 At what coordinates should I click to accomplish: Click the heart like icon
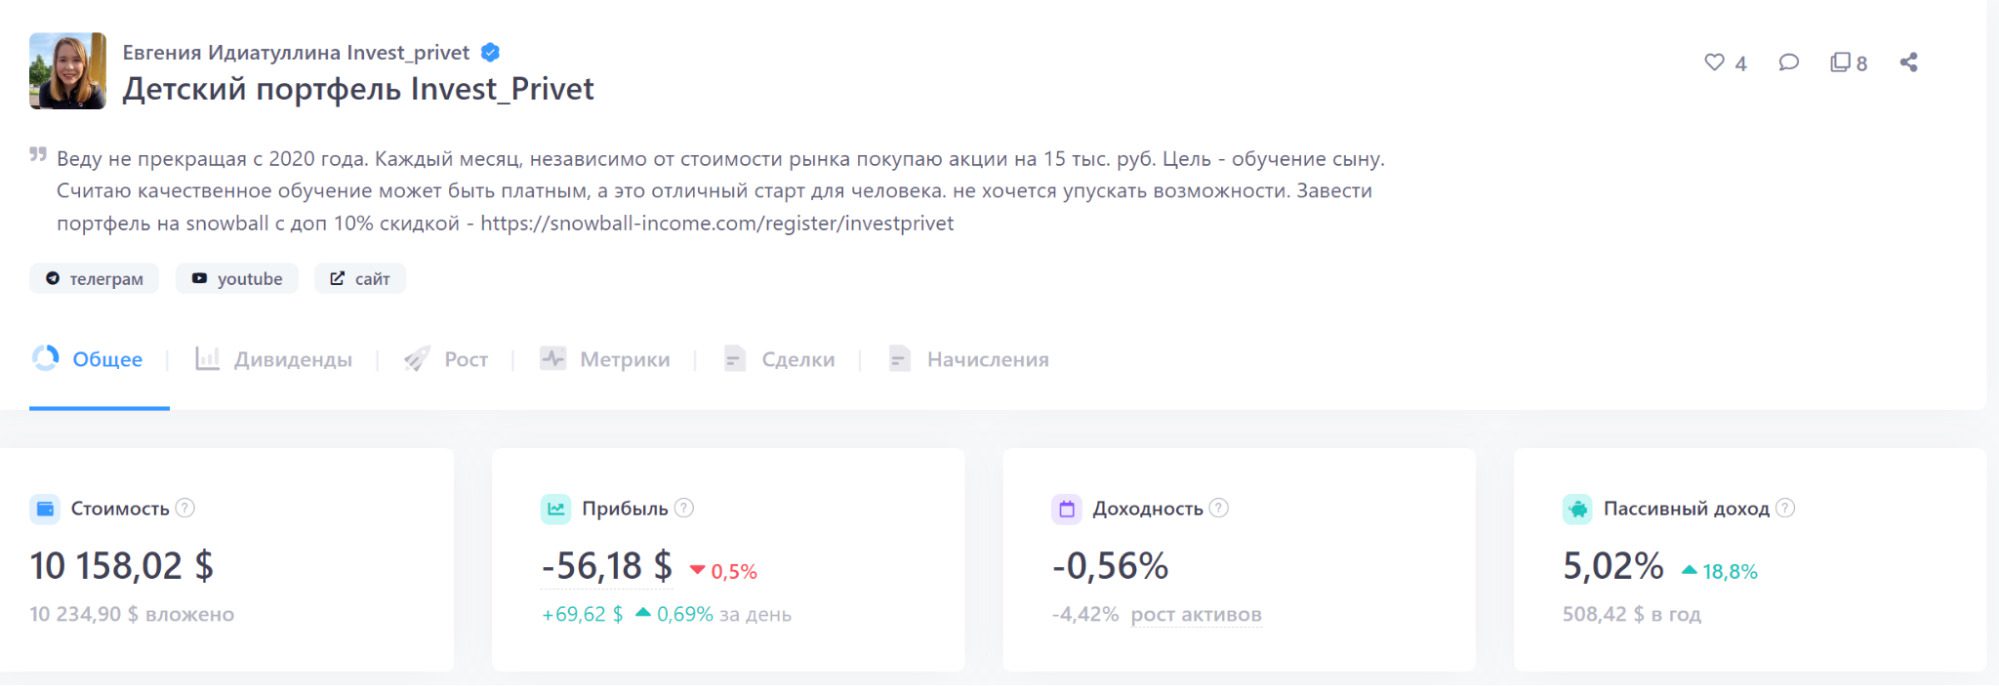click(x=1714, y=62)
